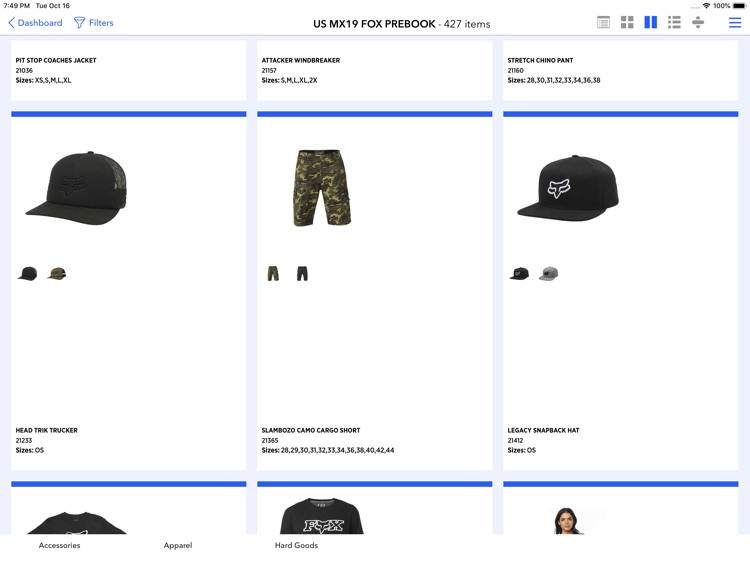The height and width of the screenshot is (562, 750).
Task: Open the hamburger menu
Action: click(735, 22)
